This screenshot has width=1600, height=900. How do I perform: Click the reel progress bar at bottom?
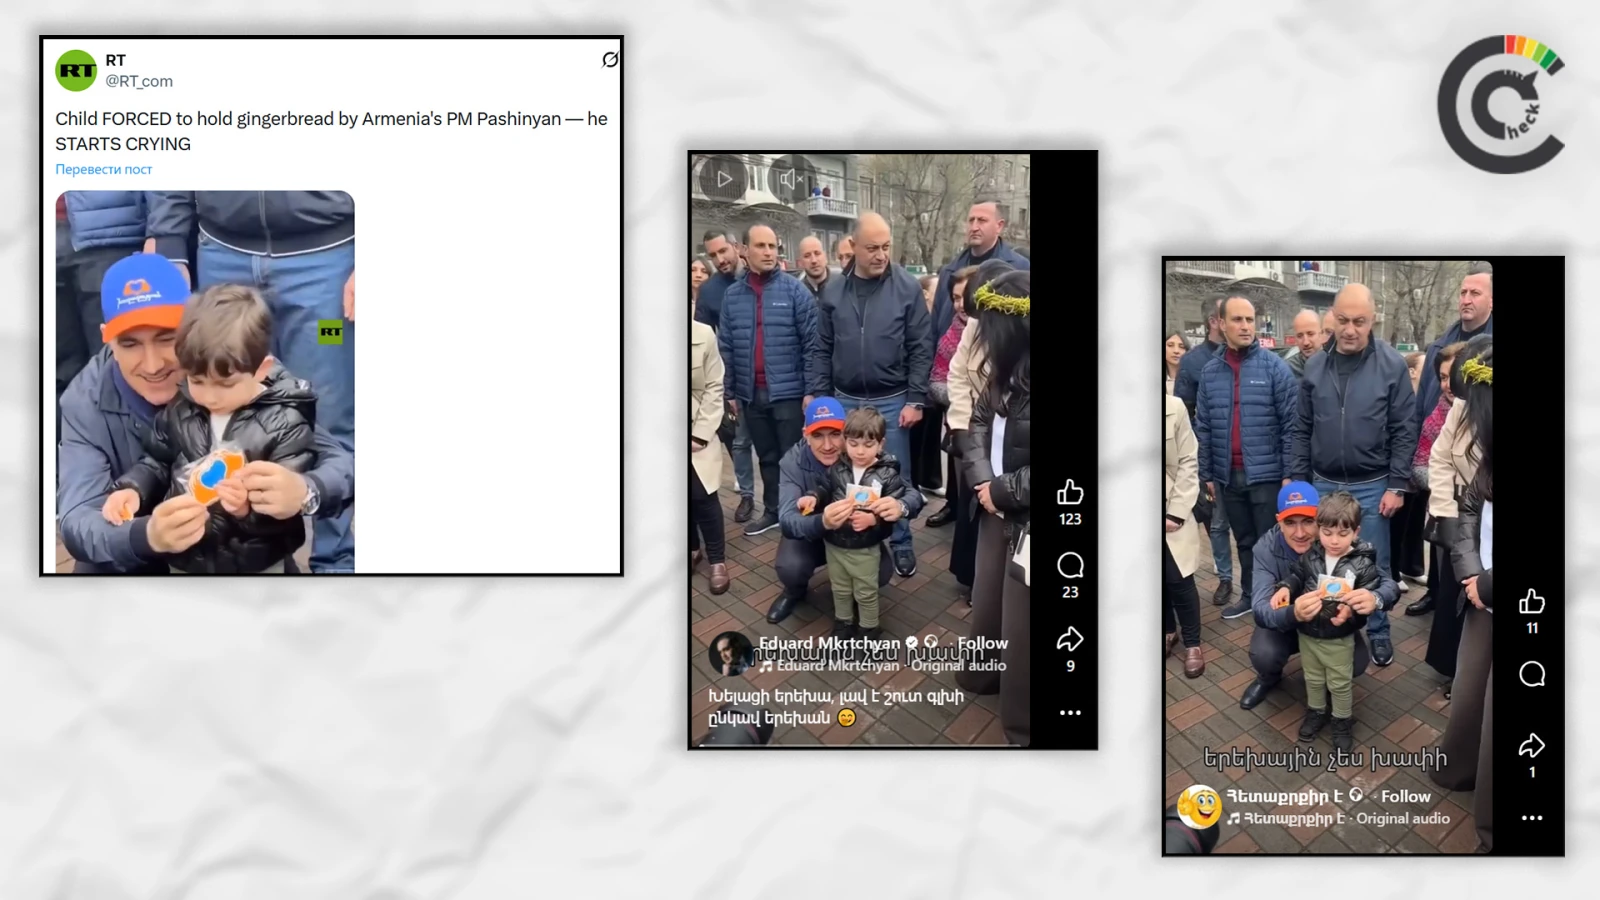point(860,745)
